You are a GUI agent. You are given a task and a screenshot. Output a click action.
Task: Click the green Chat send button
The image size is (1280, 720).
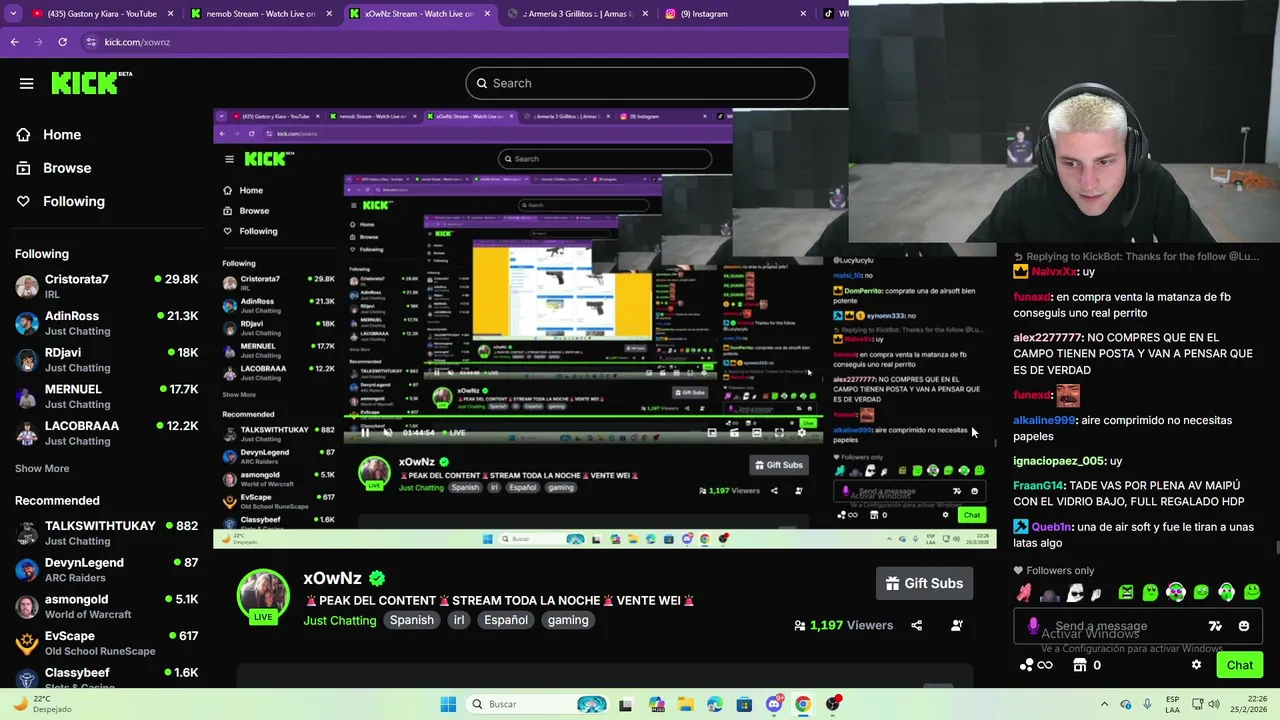[x=1239, y=665]
